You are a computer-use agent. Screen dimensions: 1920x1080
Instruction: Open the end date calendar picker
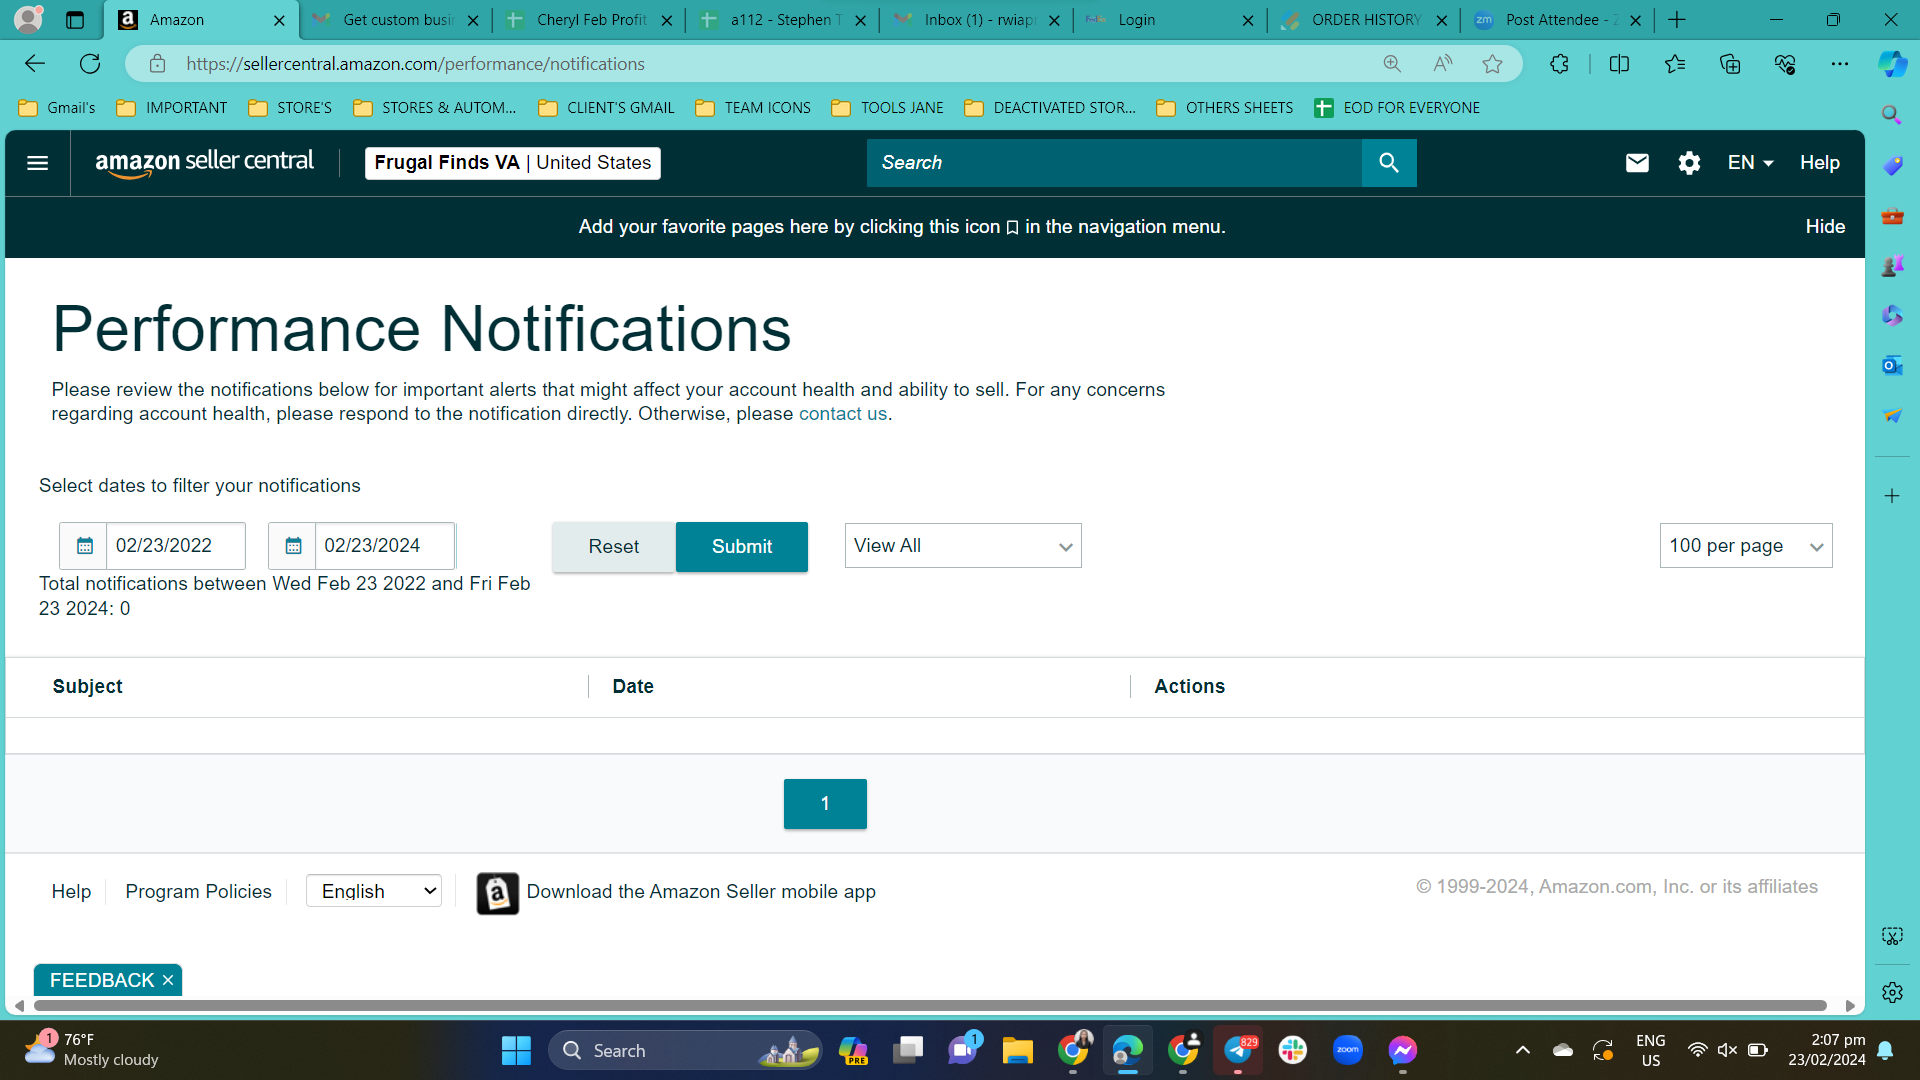coord(293,546)
